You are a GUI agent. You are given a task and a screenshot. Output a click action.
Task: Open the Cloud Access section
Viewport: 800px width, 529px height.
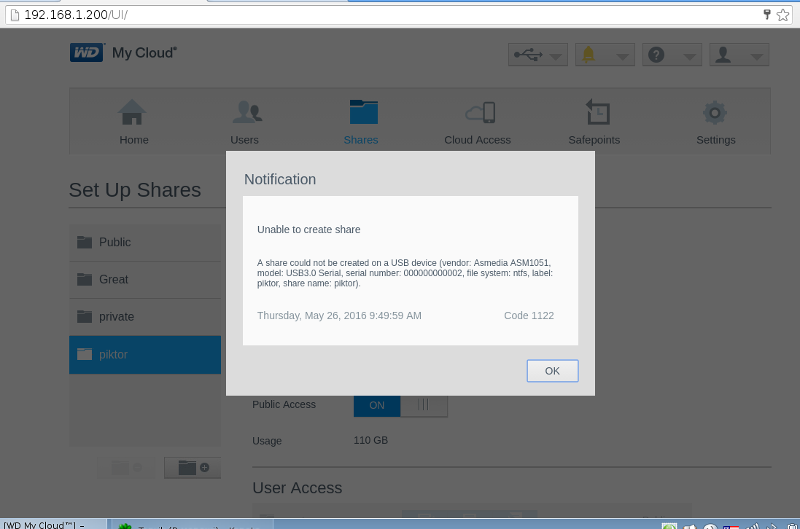point(477,122)
